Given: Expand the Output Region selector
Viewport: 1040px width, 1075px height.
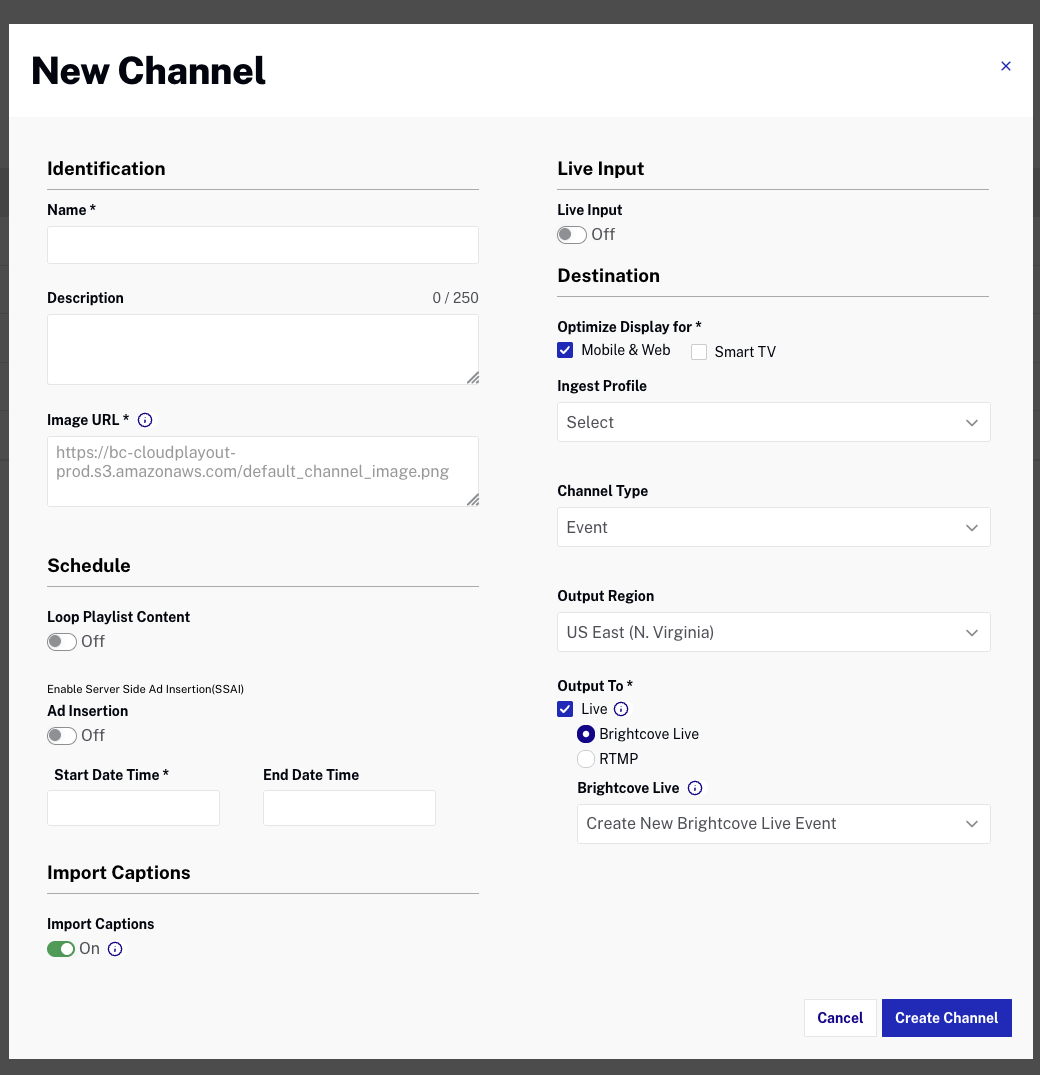Looking at the screenshot, I should [x=773, y=632].
